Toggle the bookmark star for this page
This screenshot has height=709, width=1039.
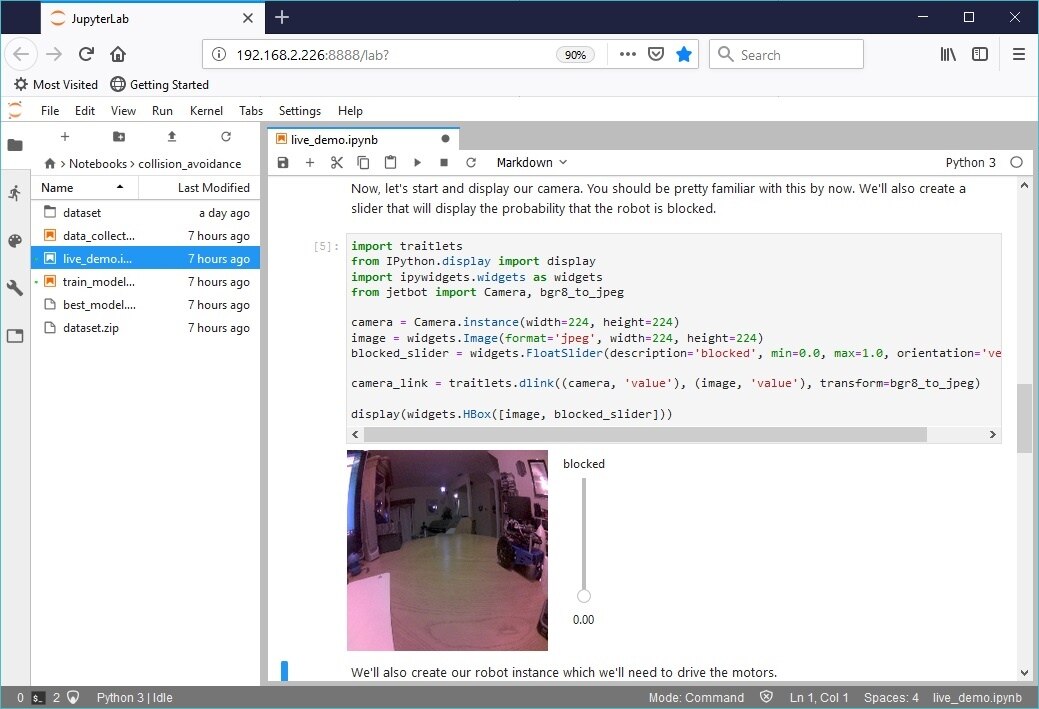tap(684, 55)
